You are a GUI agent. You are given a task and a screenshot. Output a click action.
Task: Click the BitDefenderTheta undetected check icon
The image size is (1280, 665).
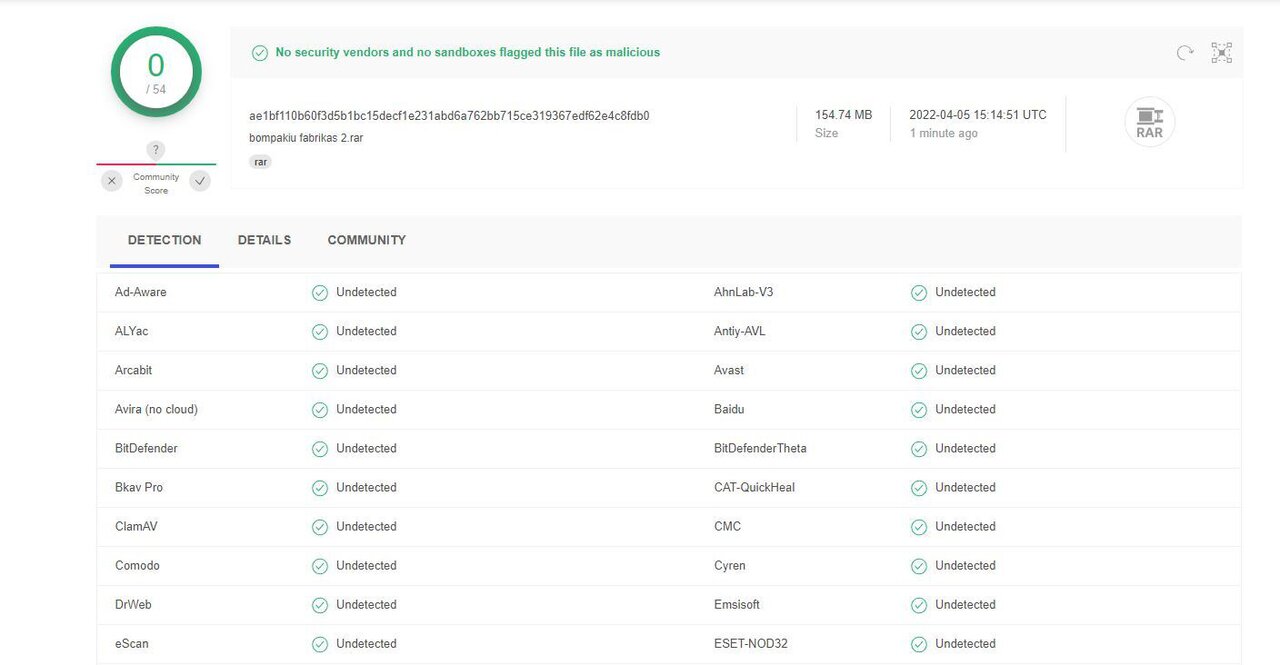(919, 449)
